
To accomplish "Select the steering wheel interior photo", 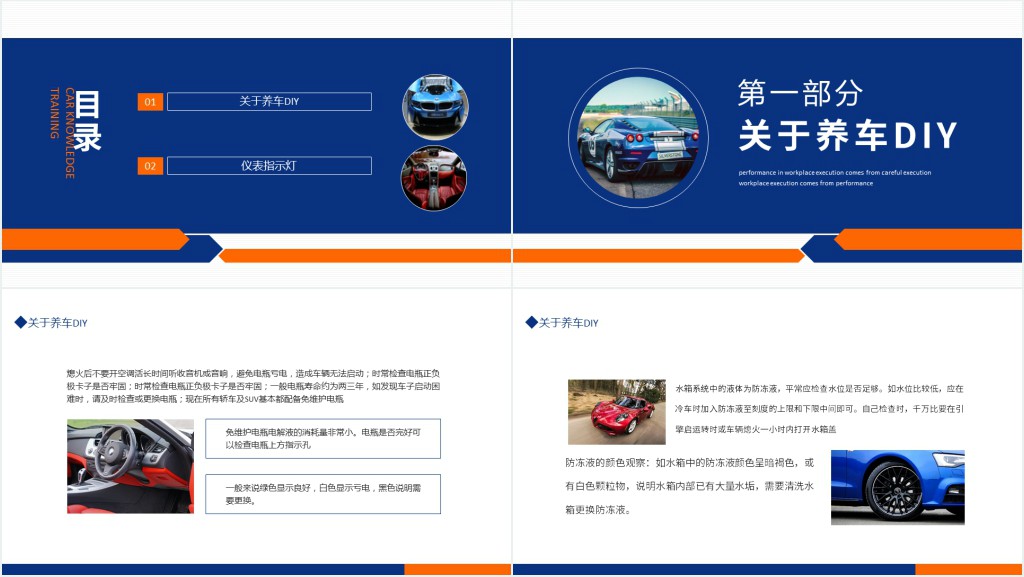I will click(130, 466).
